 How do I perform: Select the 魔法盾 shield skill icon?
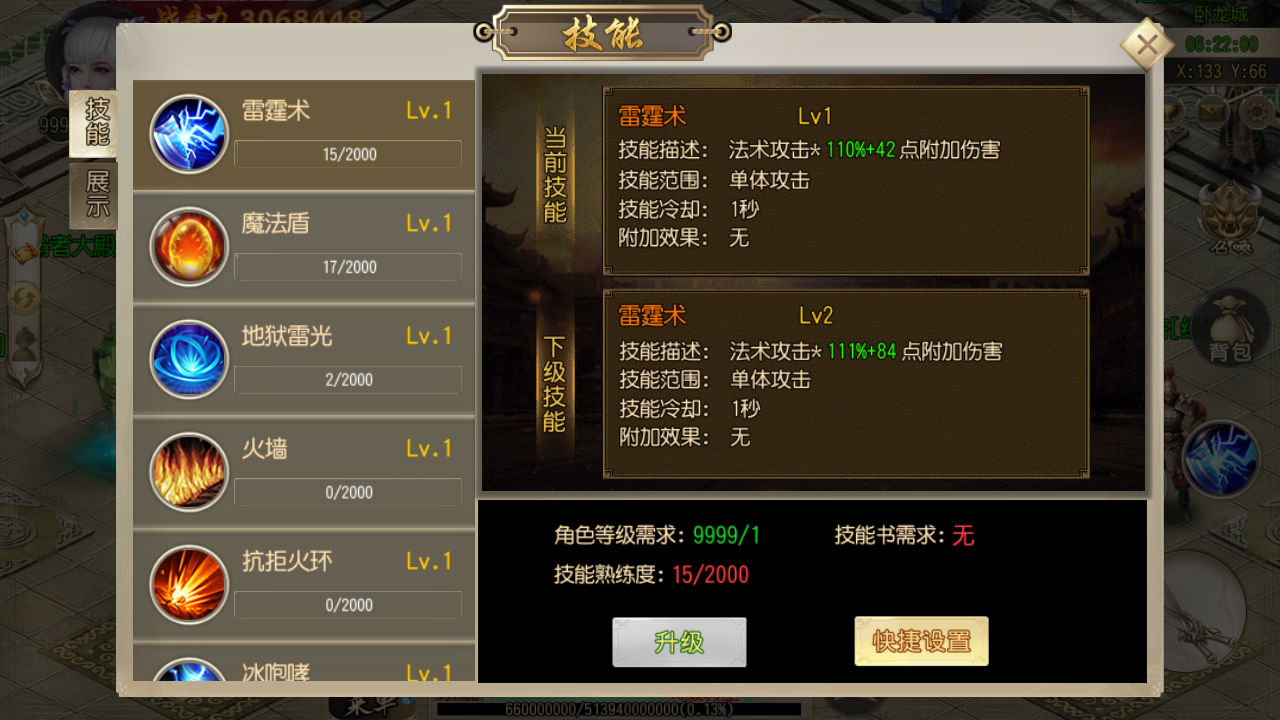[x=189, y=247]
